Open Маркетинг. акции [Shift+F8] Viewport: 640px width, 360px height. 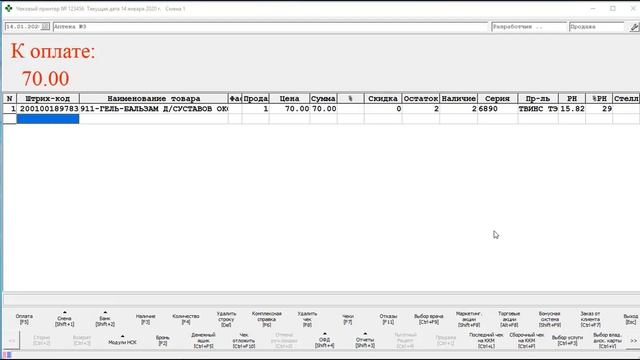pos(469,319)
